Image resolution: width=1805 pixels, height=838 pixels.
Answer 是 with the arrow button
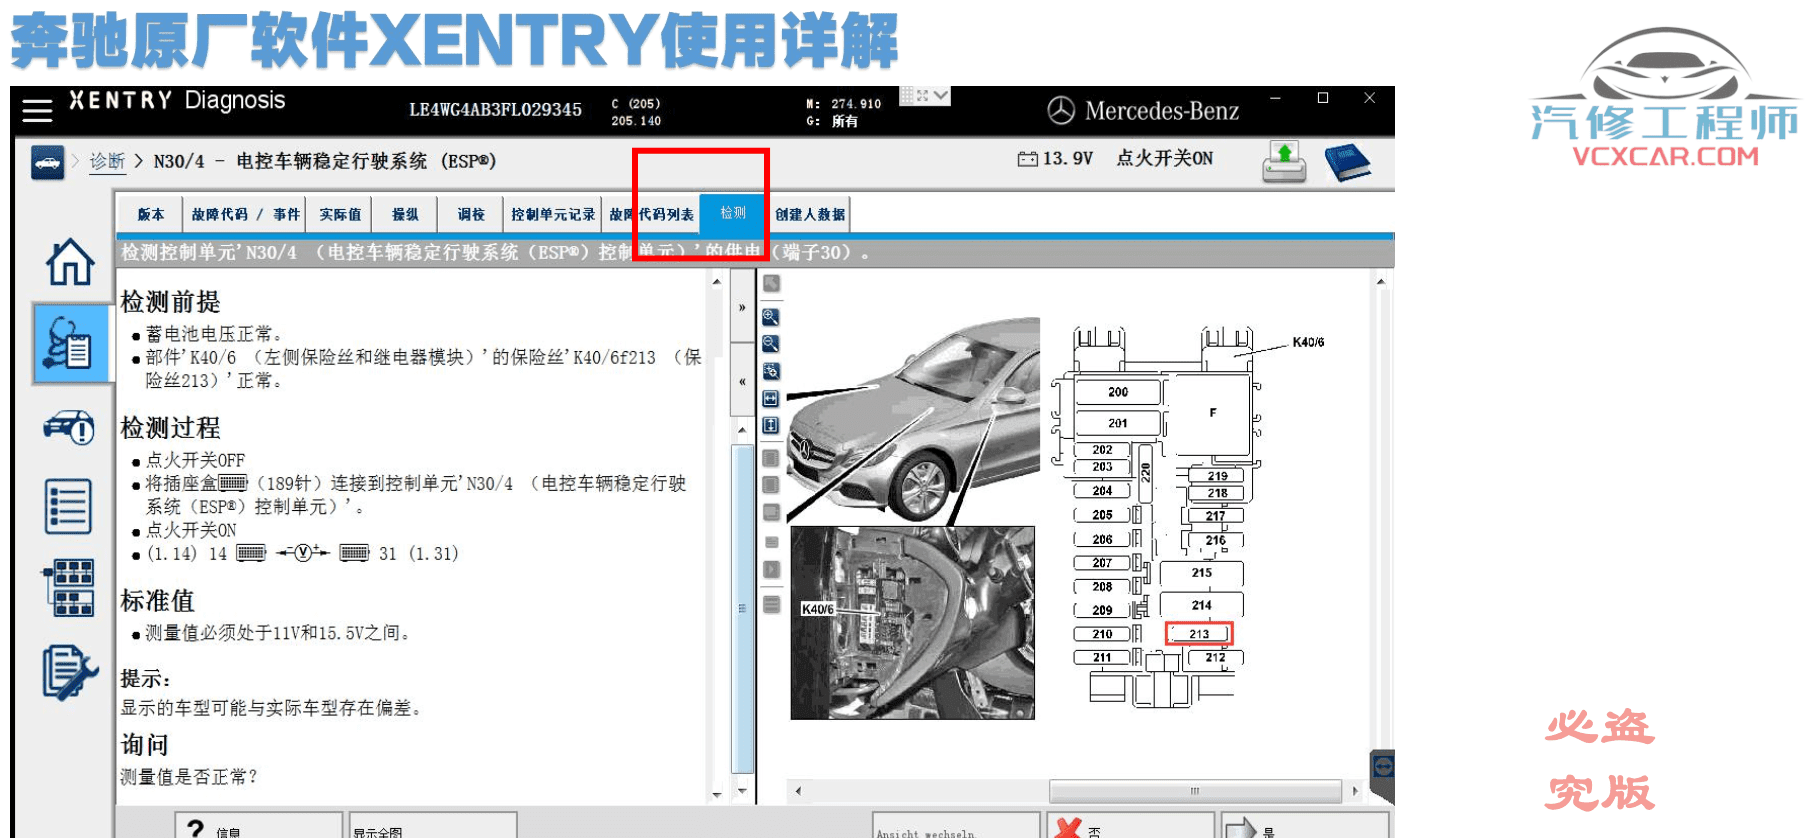1305,825
